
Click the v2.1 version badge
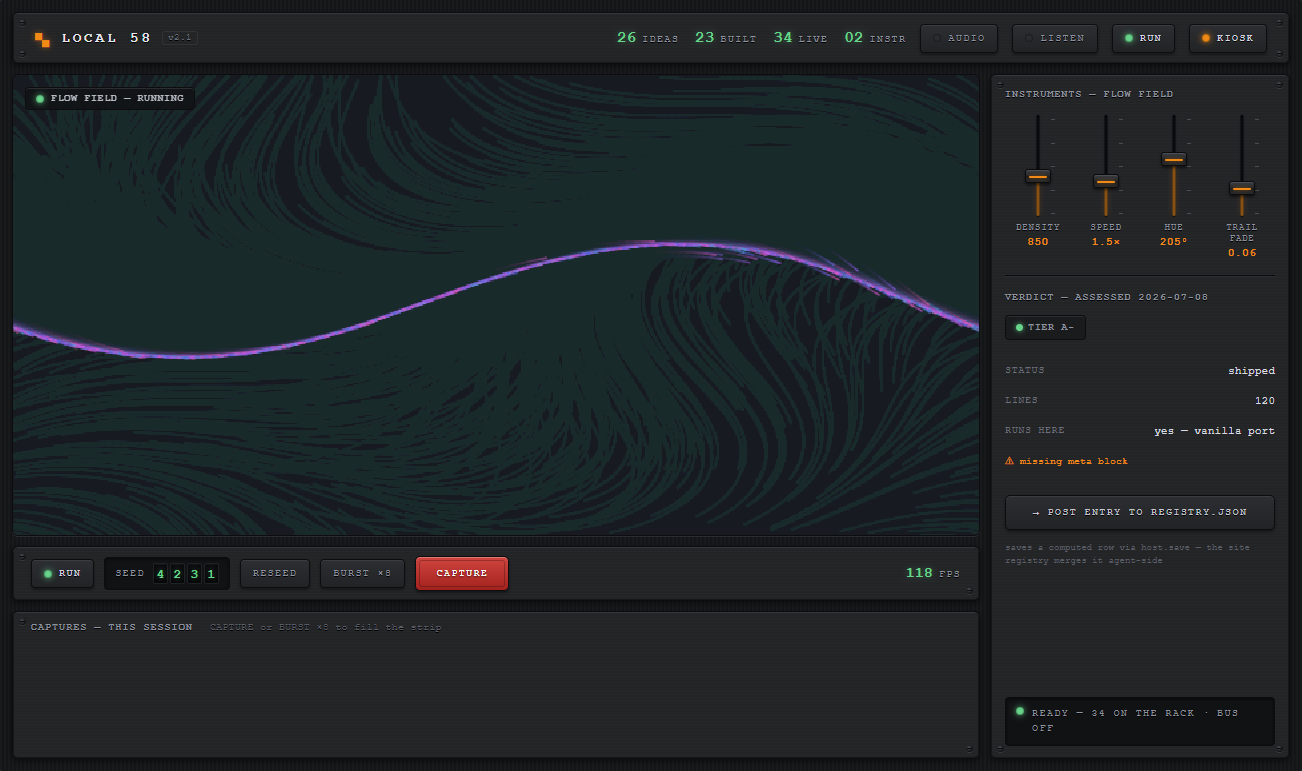point(181,38)
